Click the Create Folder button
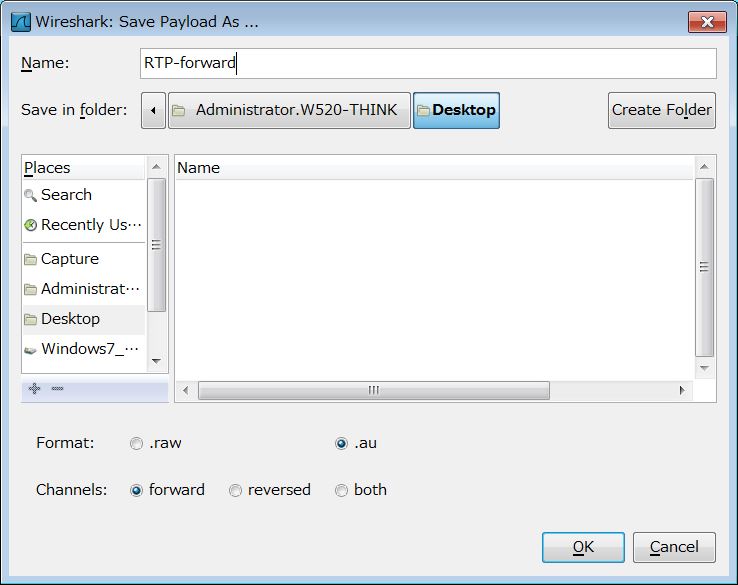 (662, 111)
